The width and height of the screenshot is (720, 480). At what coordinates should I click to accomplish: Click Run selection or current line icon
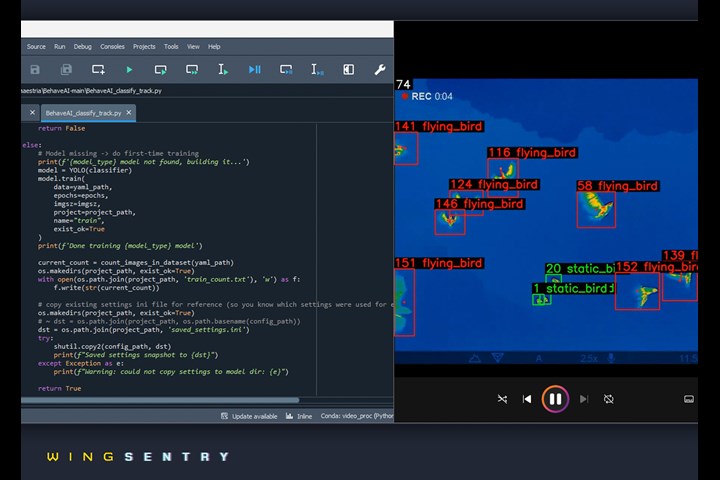click(x=223, y=70)
